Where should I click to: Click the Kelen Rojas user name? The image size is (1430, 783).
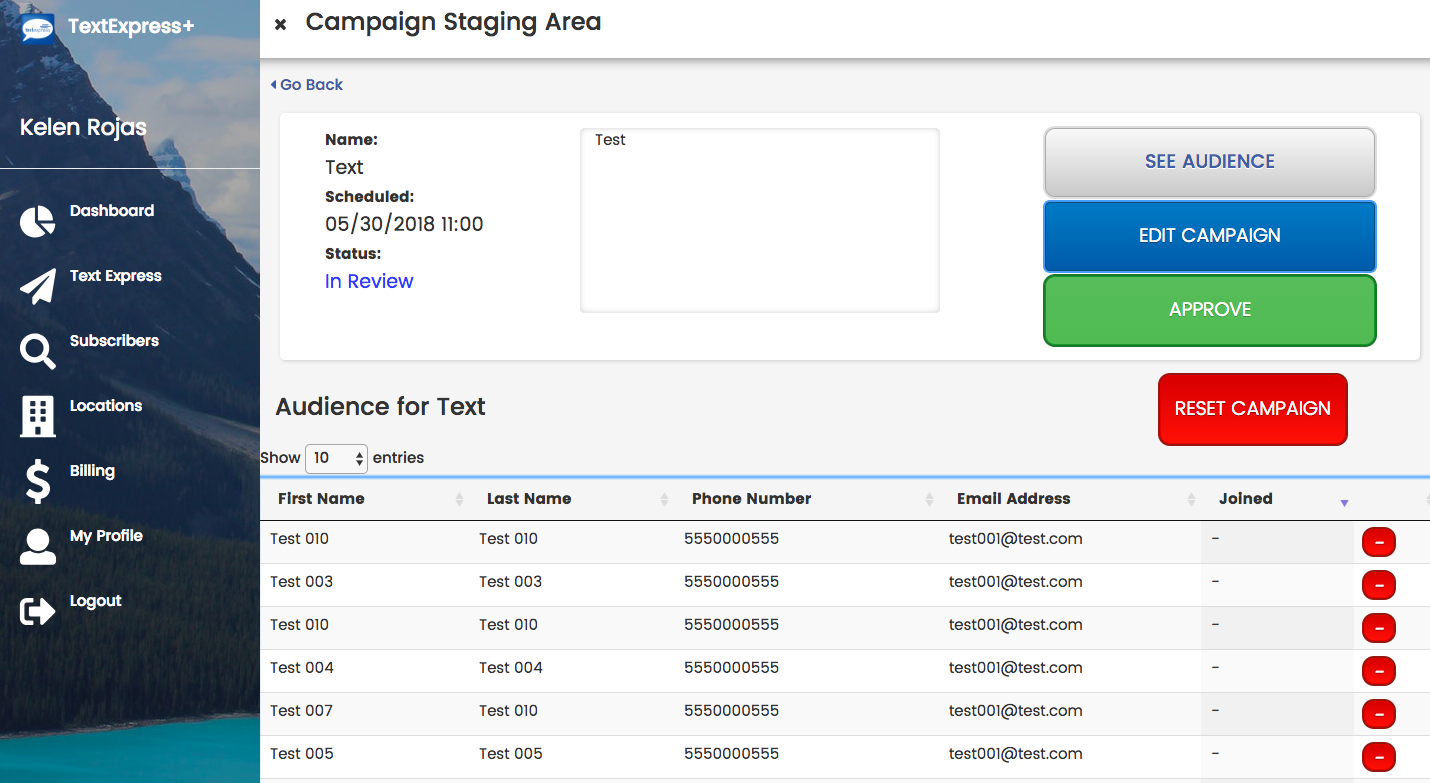83,128
